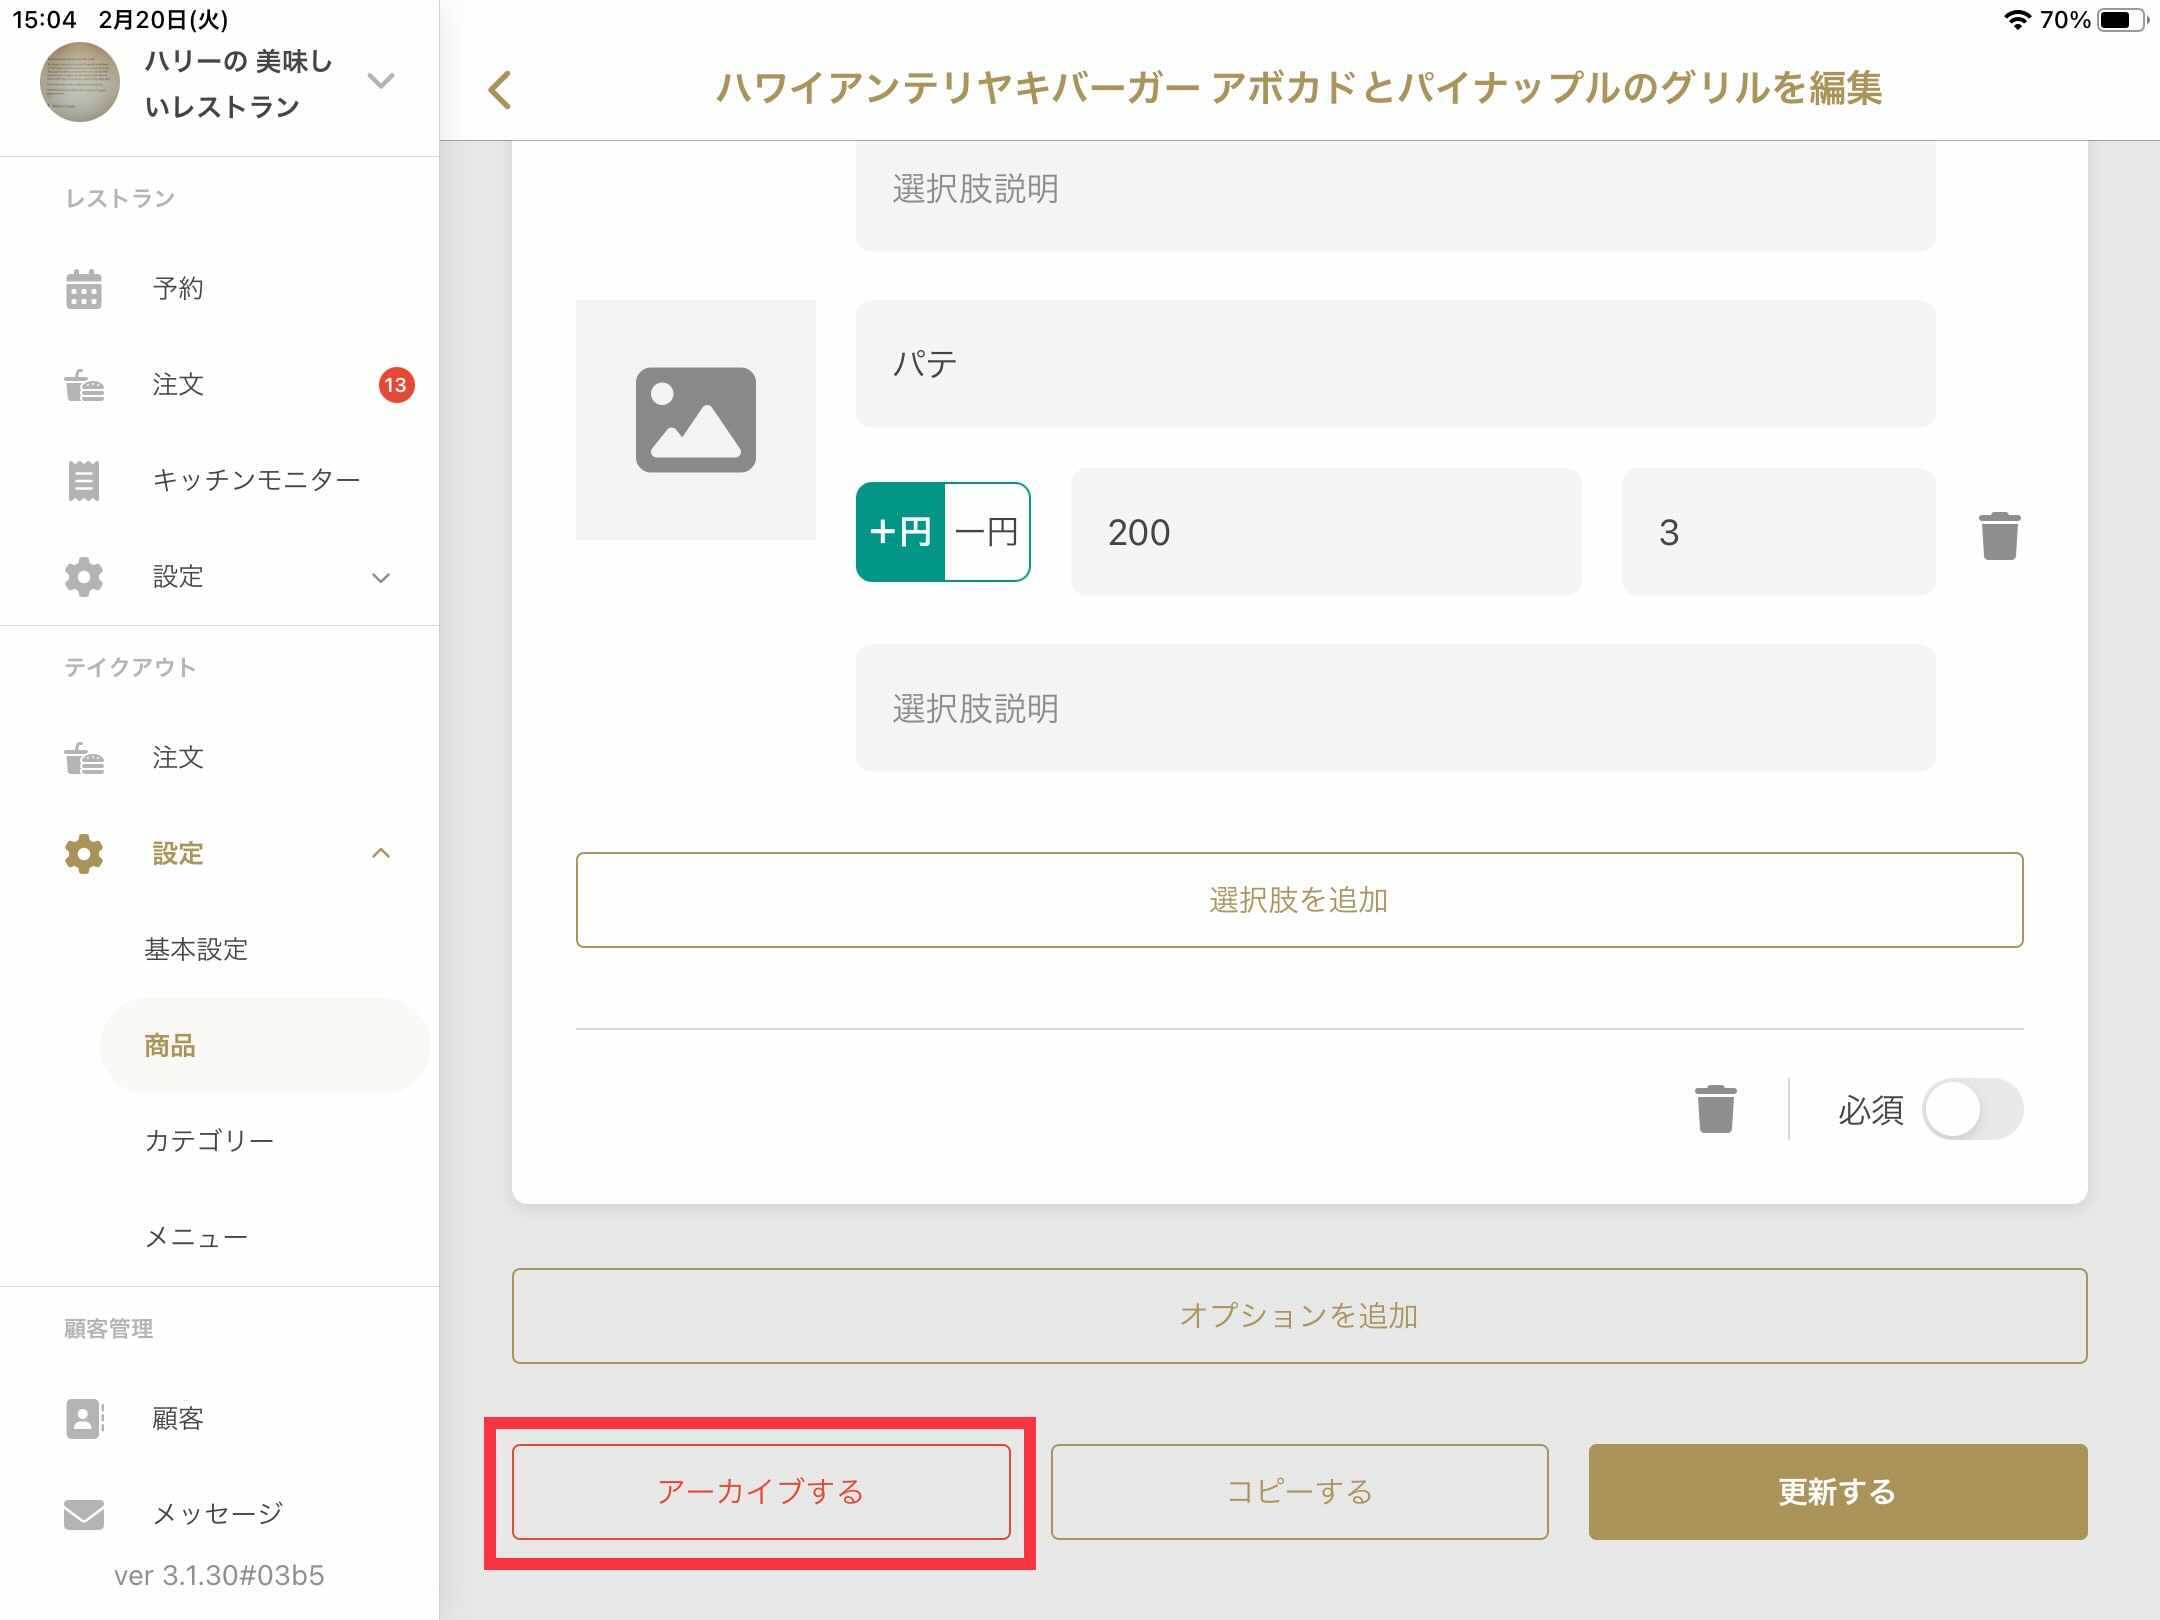Click price field showing 200
2160x1620 pixels.
(x=1325, y=532)
